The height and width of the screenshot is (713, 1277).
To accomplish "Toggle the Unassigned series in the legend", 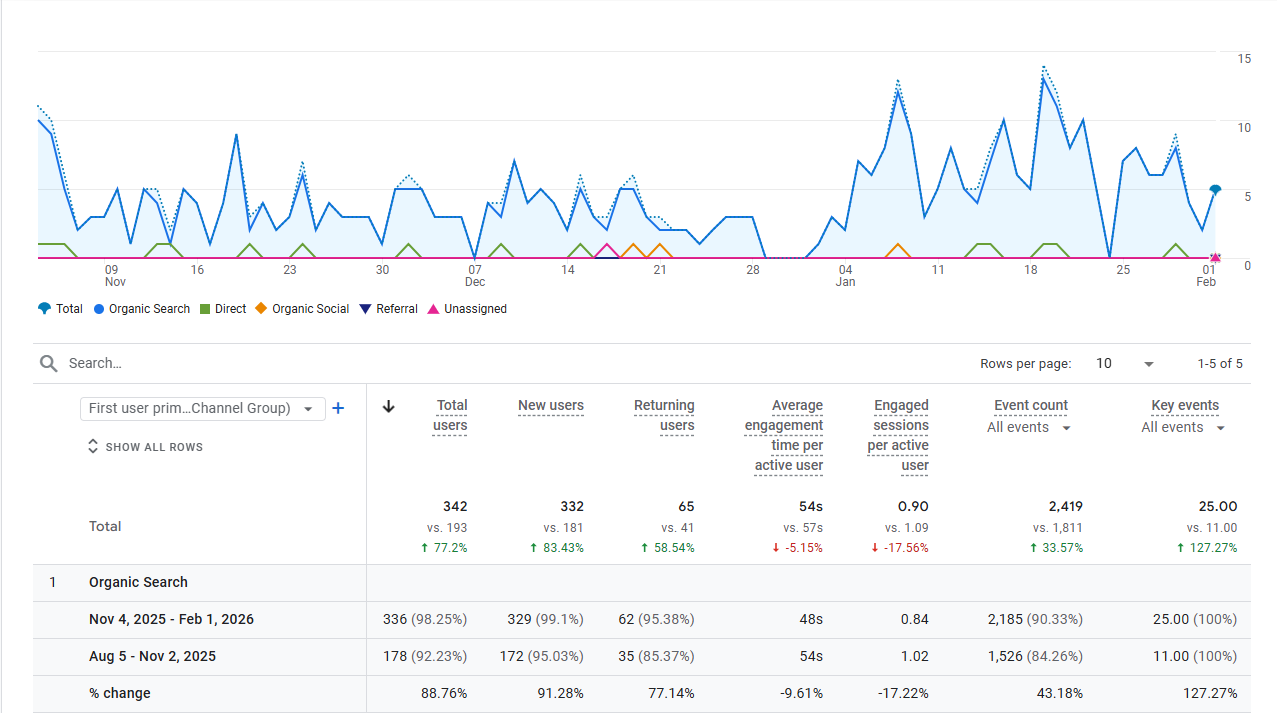I will (x=466, y=308).
